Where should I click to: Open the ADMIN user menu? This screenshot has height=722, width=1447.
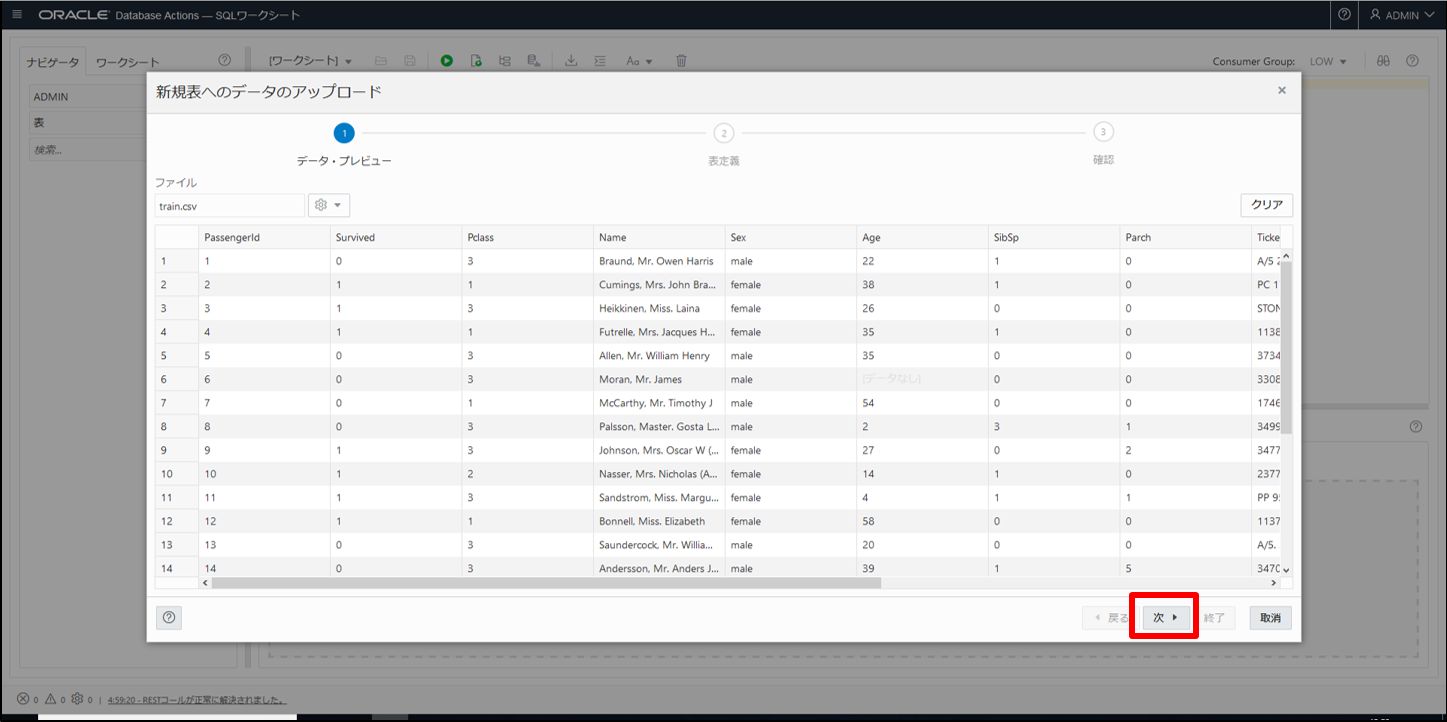(1401, 15)
